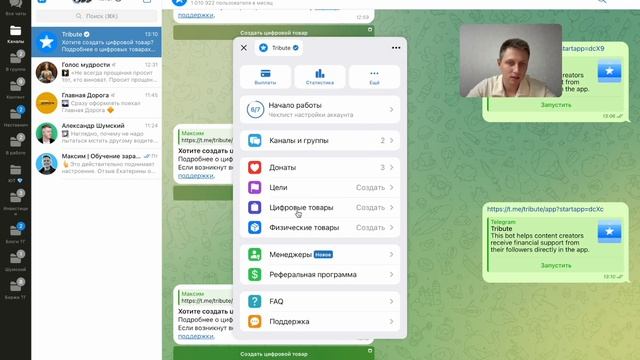This screenshot has width=640, height=360.
Task: Click the webcam video overlay
Action: point(511,60)
